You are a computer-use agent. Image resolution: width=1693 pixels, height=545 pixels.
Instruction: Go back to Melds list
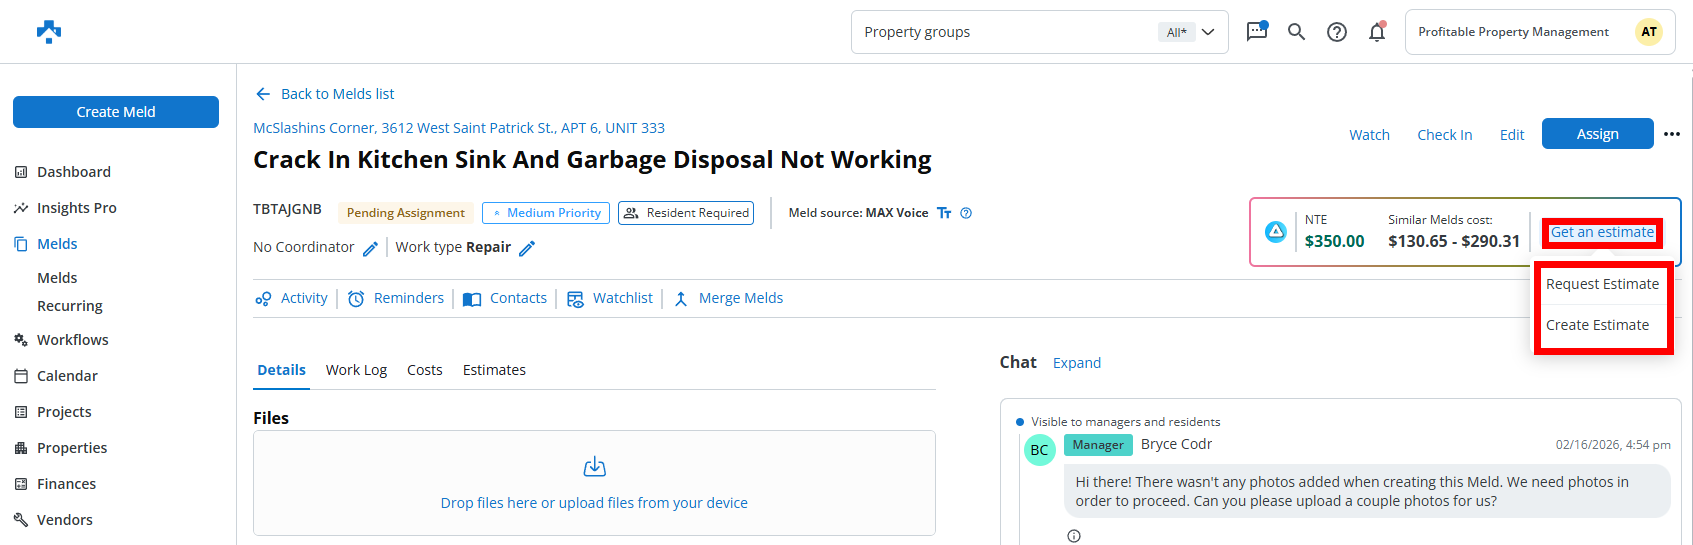click(x=325, y=94)
